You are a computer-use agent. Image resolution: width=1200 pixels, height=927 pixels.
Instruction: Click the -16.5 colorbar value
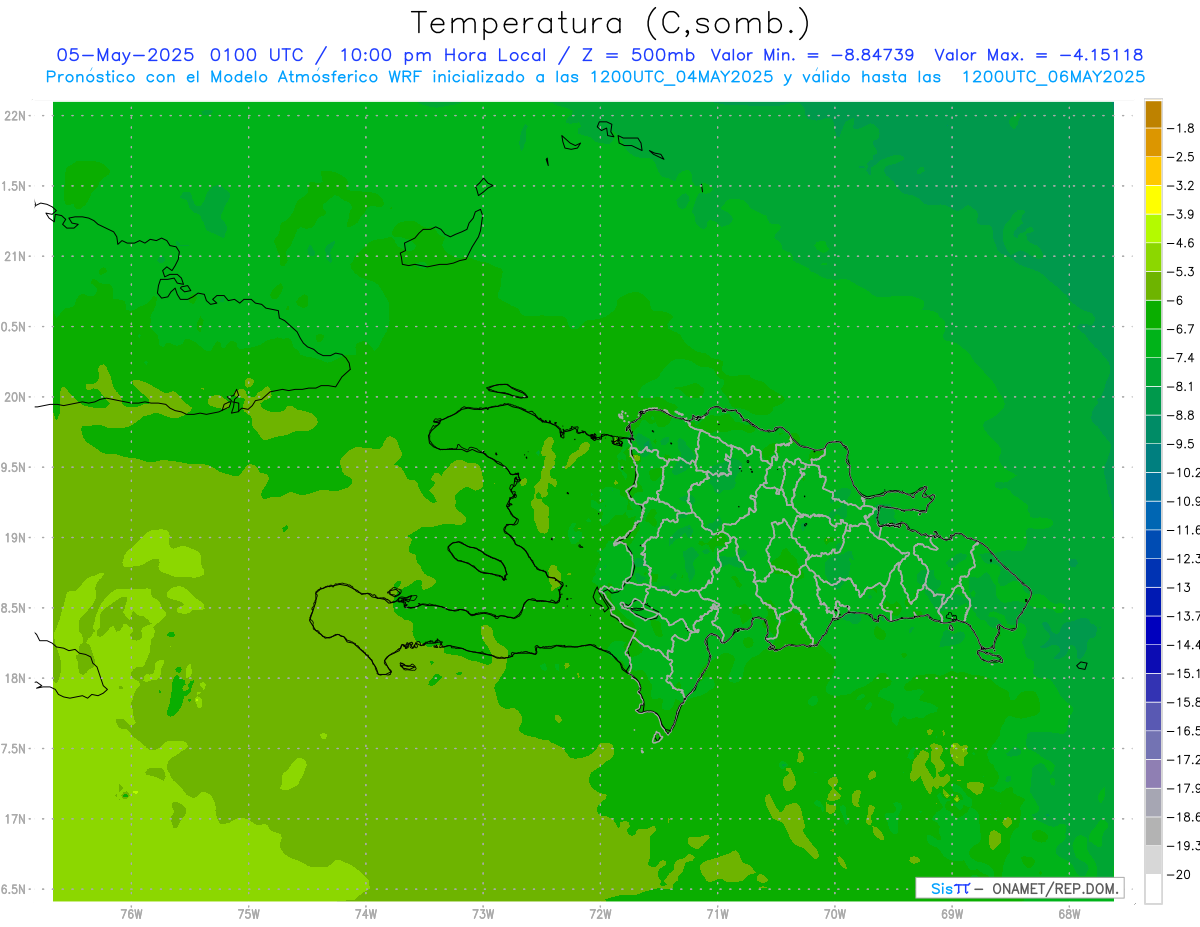(x=1184, y=731)
